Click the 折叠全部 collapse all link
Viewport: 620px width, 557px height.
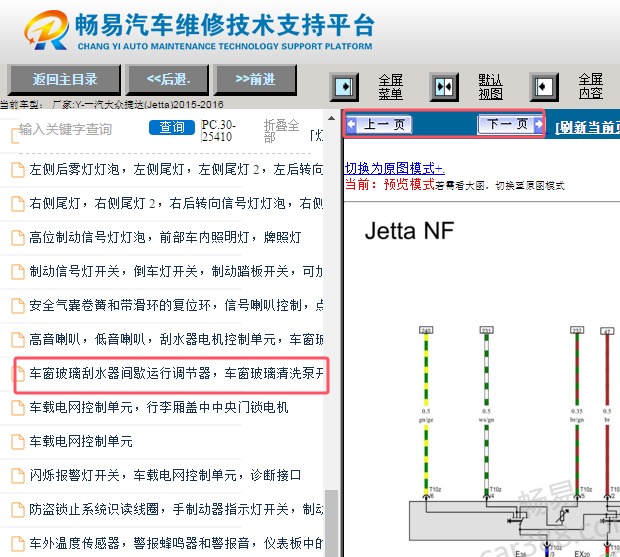[281, 130]
